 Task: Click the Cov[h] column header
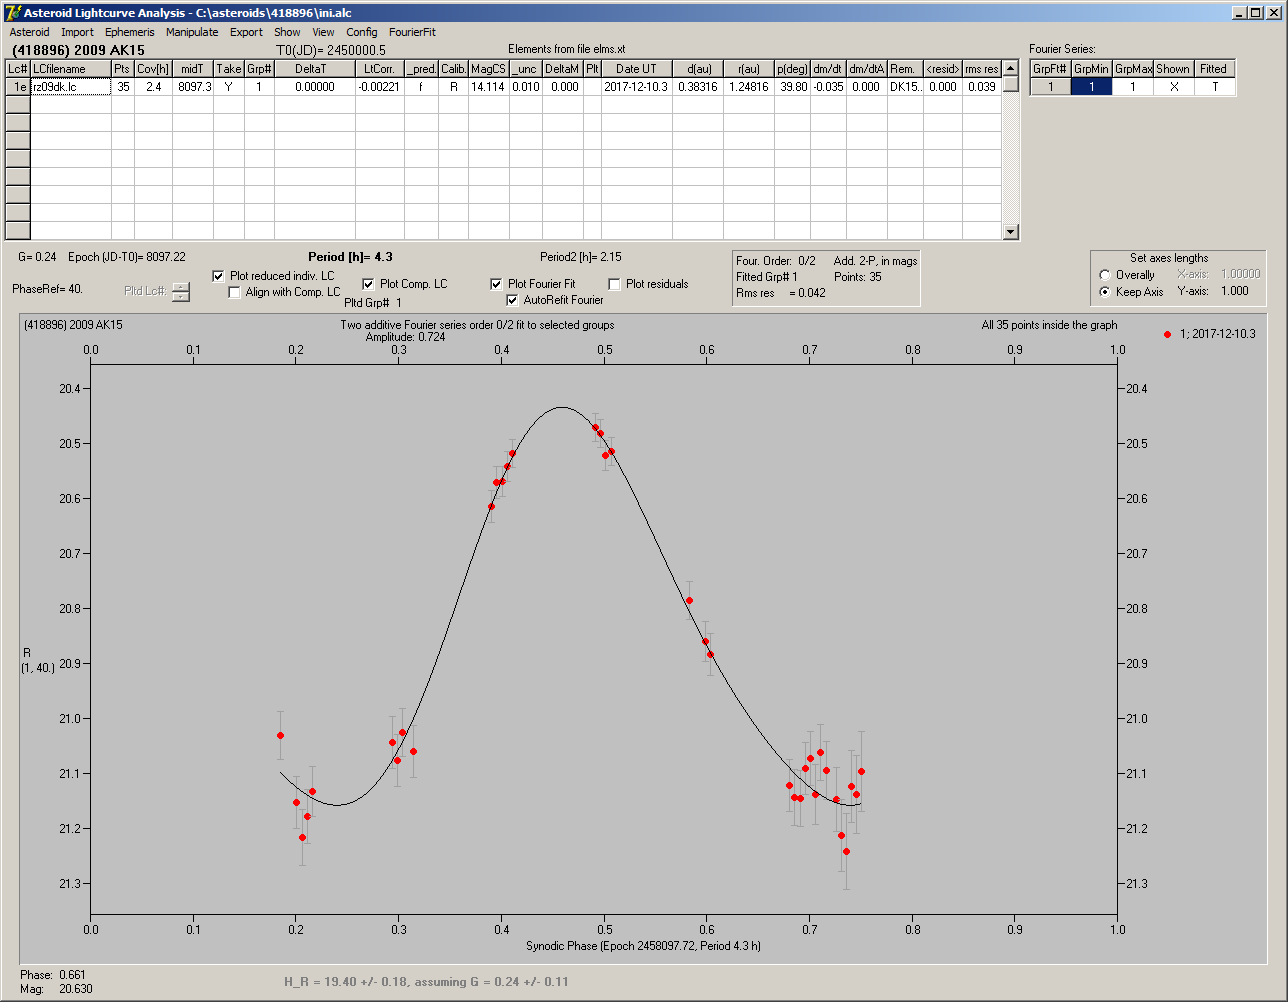[x=153, y=69]
